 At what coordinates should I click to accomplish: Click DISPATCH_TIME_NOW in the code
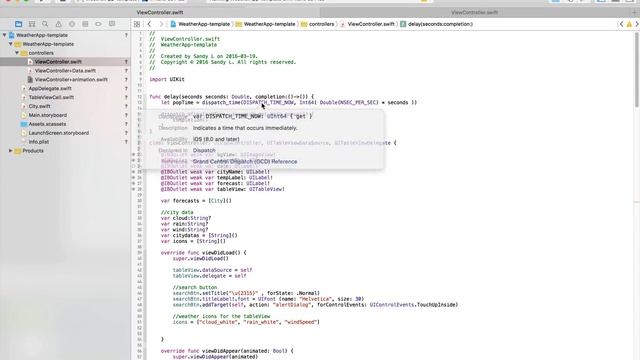(x=268, y=102)
